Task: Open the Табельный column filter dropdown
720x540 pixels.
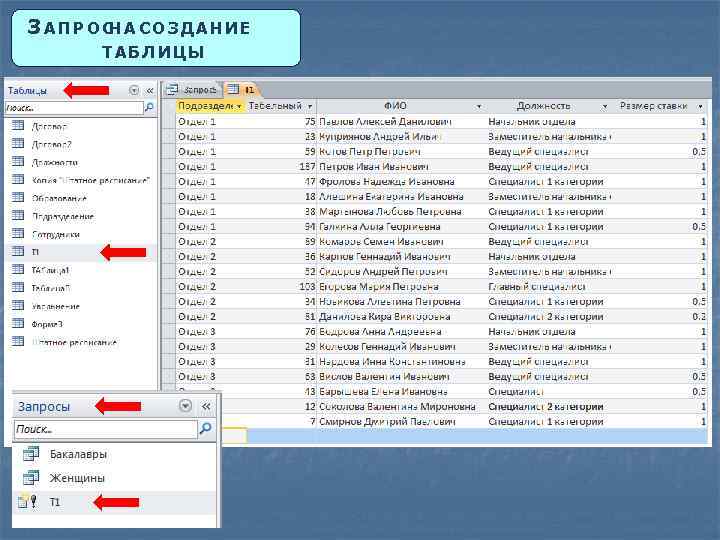Action: [310, 107]
